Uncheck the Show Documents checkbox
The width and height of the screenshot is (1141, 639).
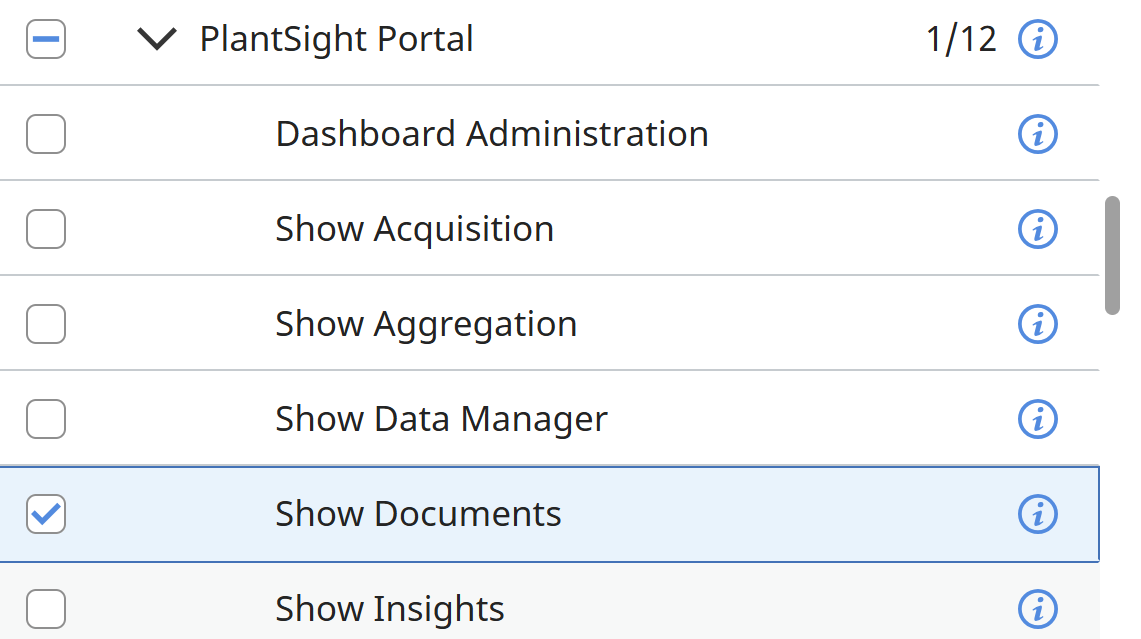[x=46, y=514]
